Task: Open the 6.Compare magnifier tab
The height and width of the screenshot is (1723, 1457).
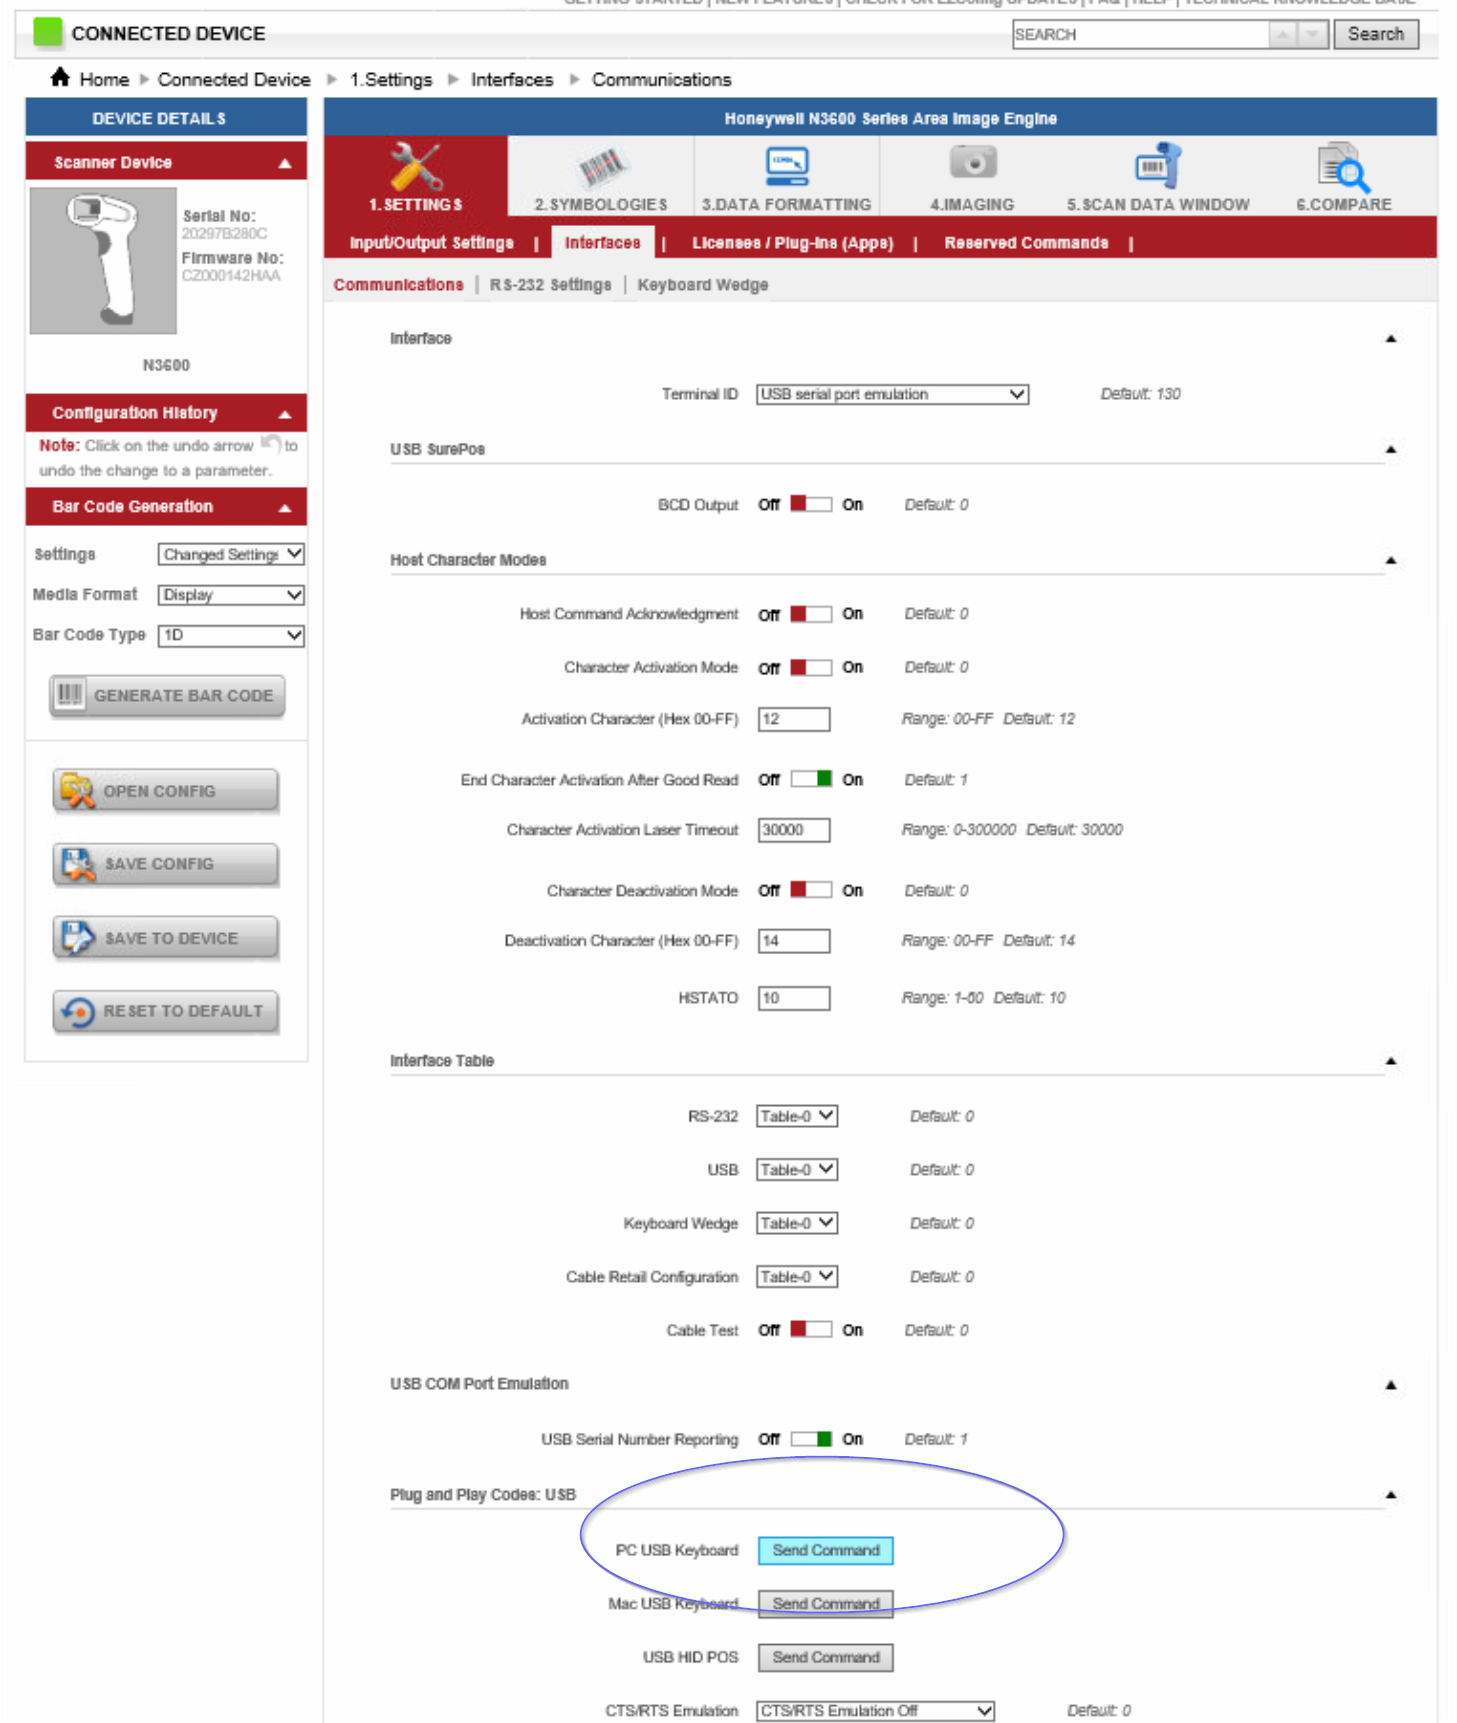Action: click(x=1343, y=177)
